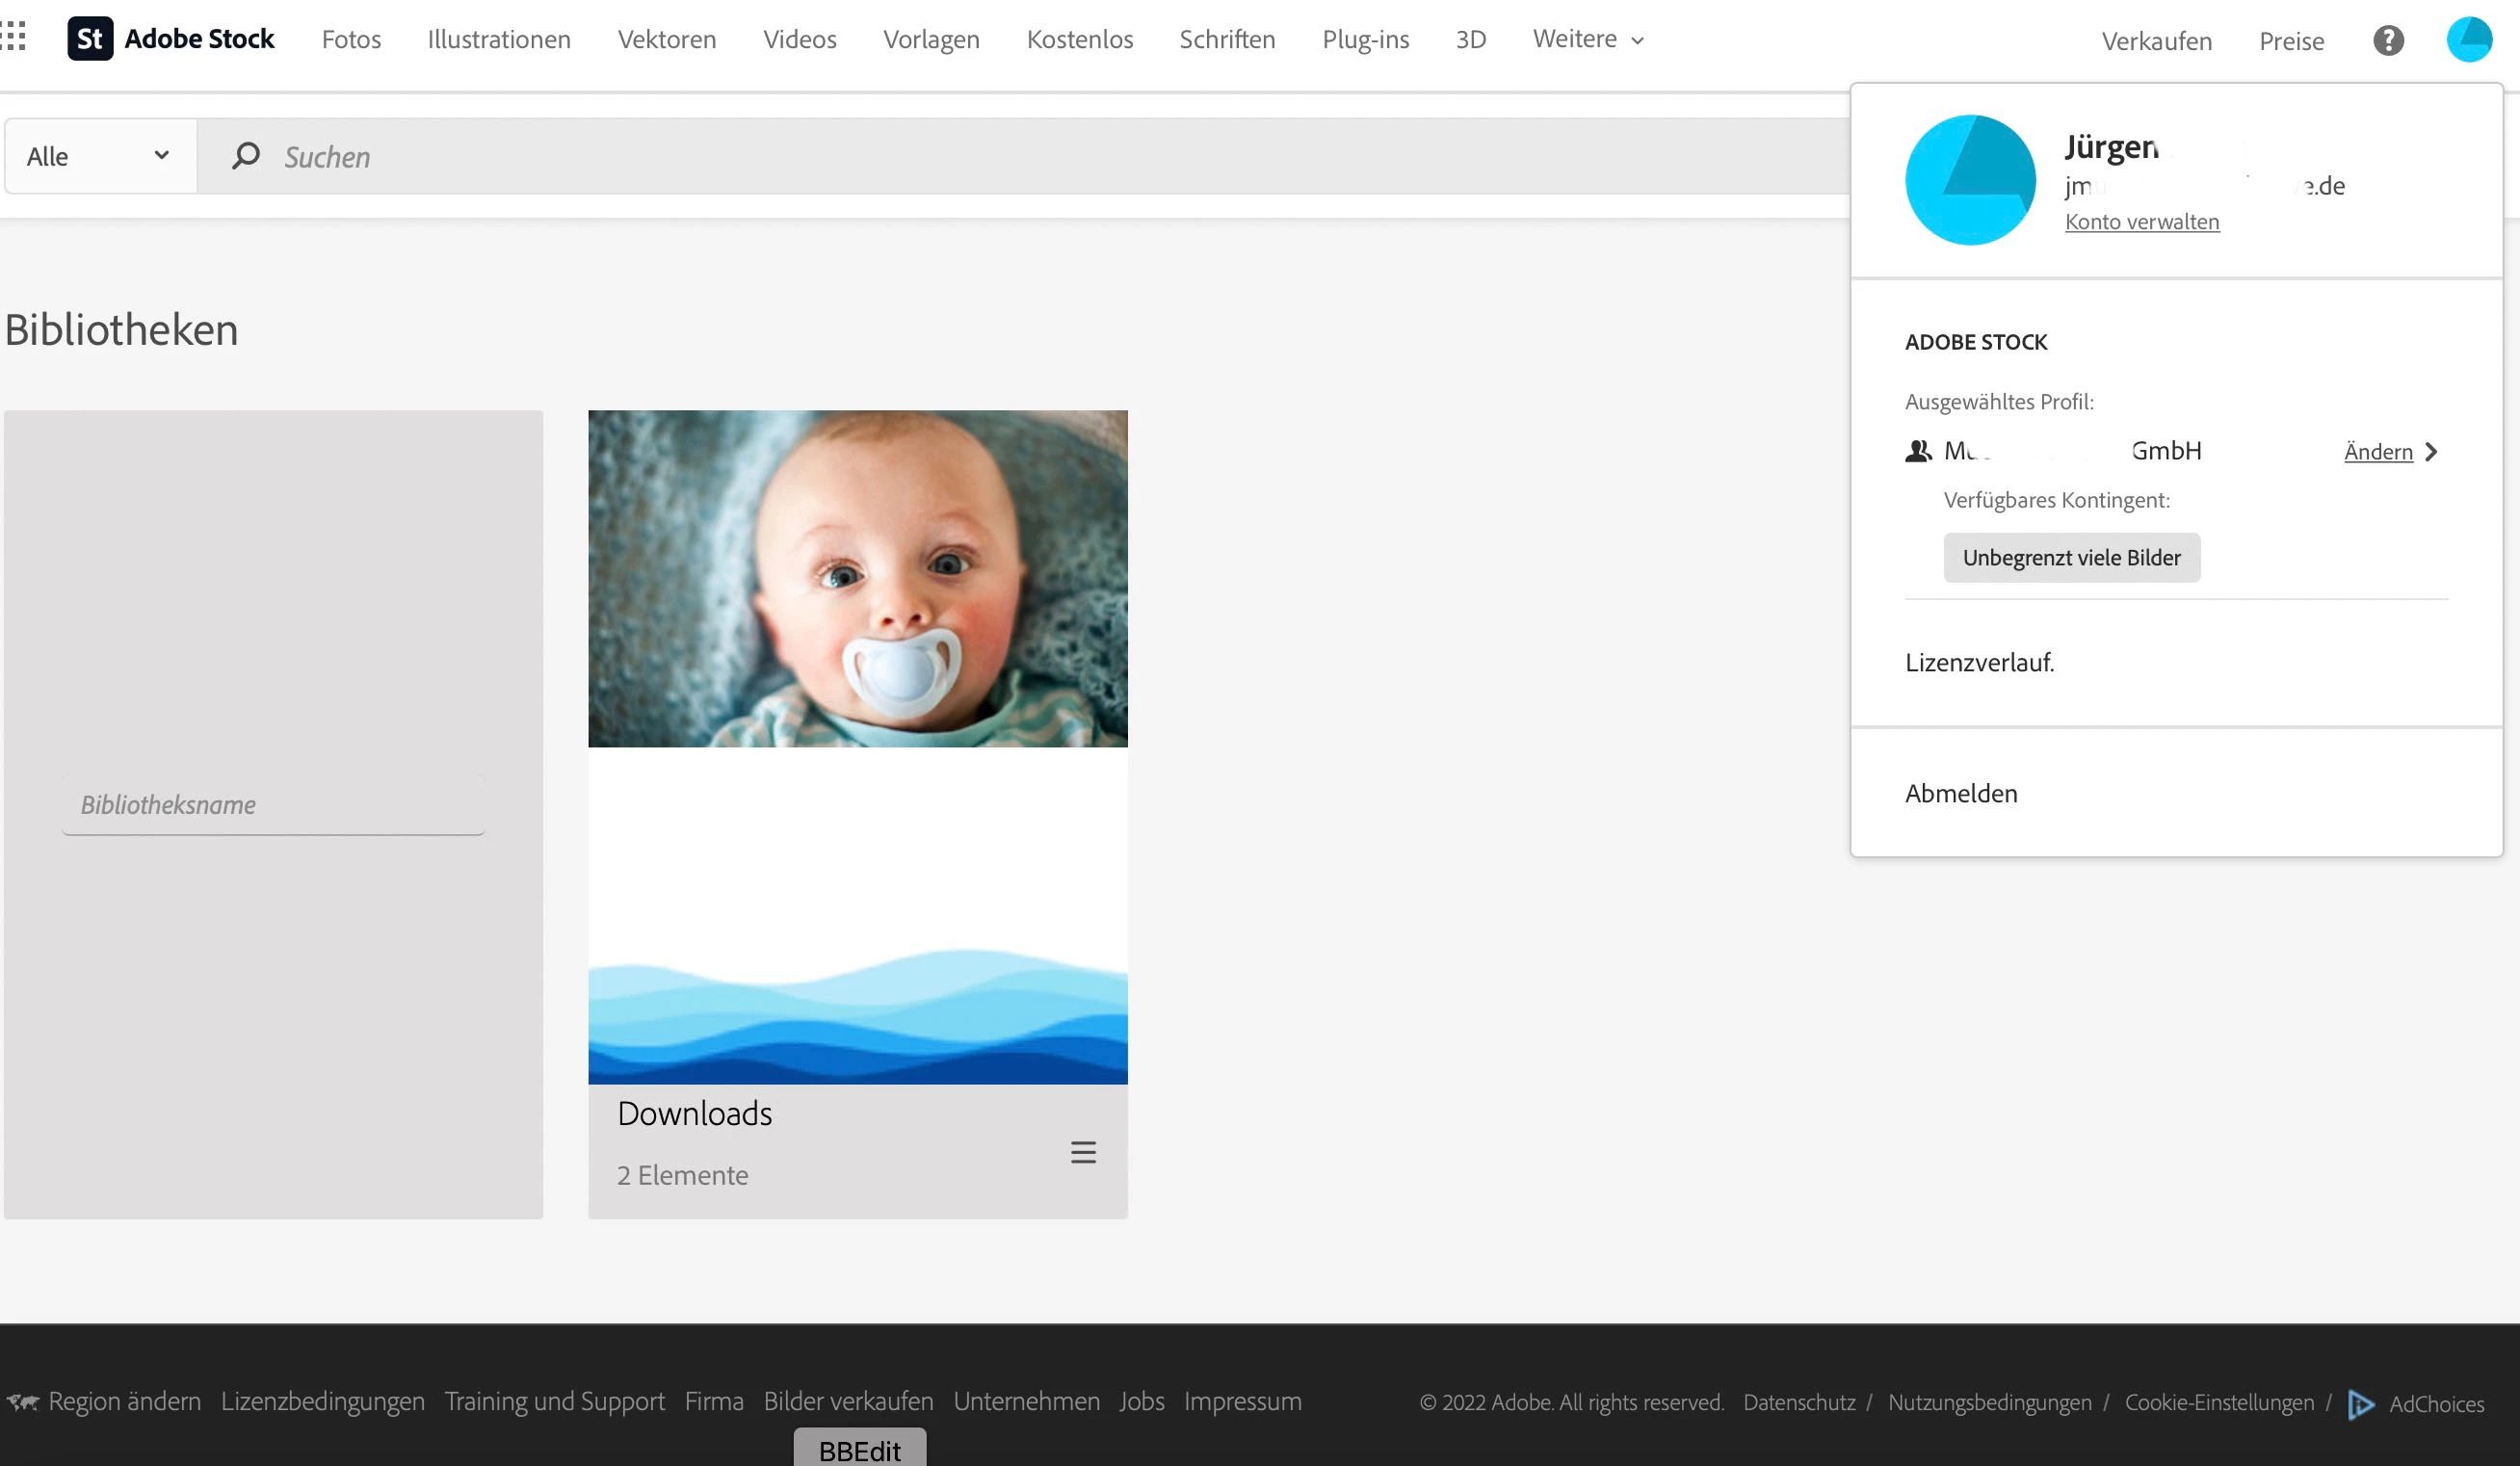Open the Adobe apps grid icon
This screenshot has height=1466, width=2520.
click(x=13, y=37)
